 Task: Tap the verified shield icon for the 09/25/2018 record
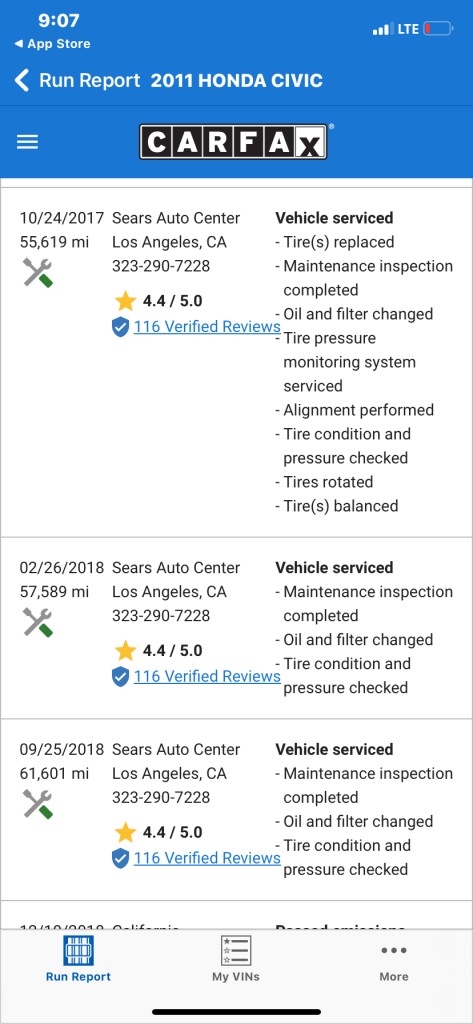120,858
